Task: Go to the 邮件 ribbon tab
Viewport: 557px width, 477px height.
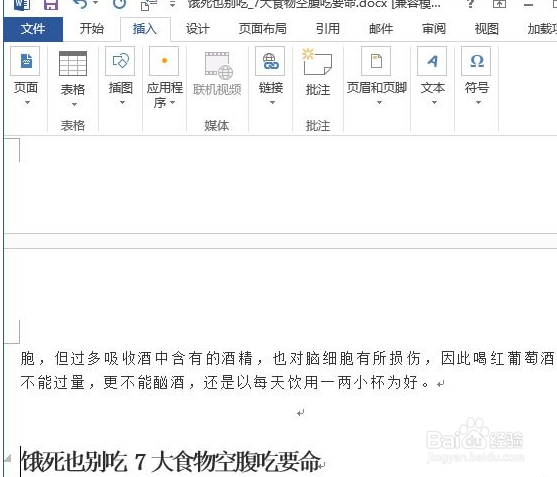Action: pos(381,29)
